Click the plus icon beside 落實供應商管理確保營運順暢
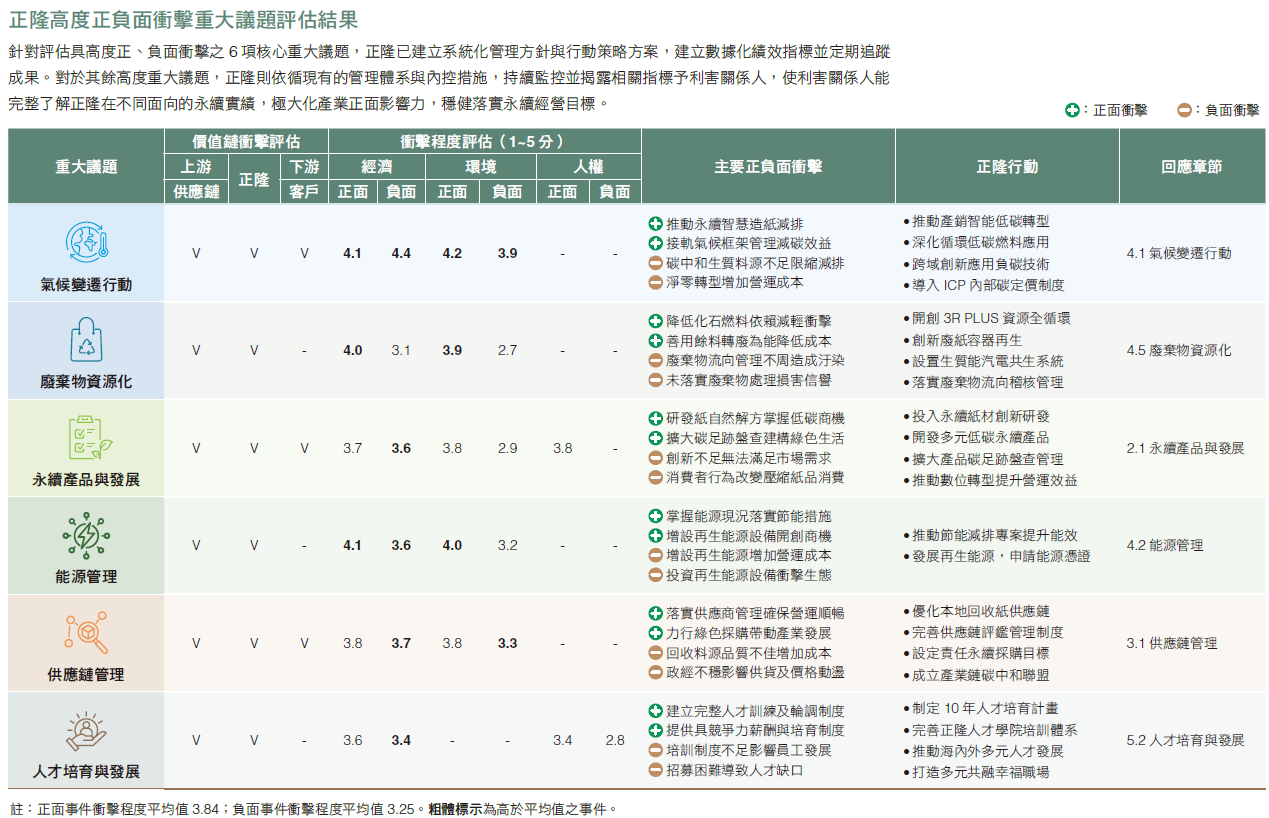1269x818 pixels. coord(655,613)
